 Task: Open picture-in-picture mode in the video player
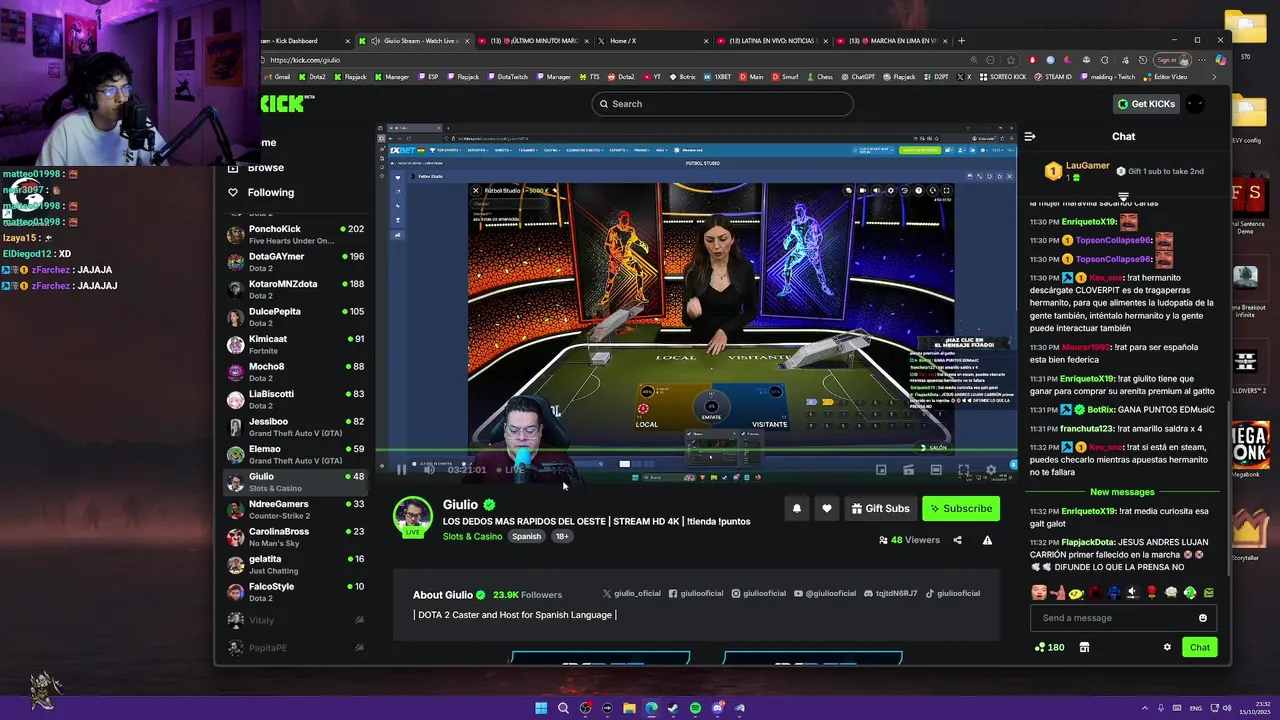pyautogui.click(x=881, y=470)
